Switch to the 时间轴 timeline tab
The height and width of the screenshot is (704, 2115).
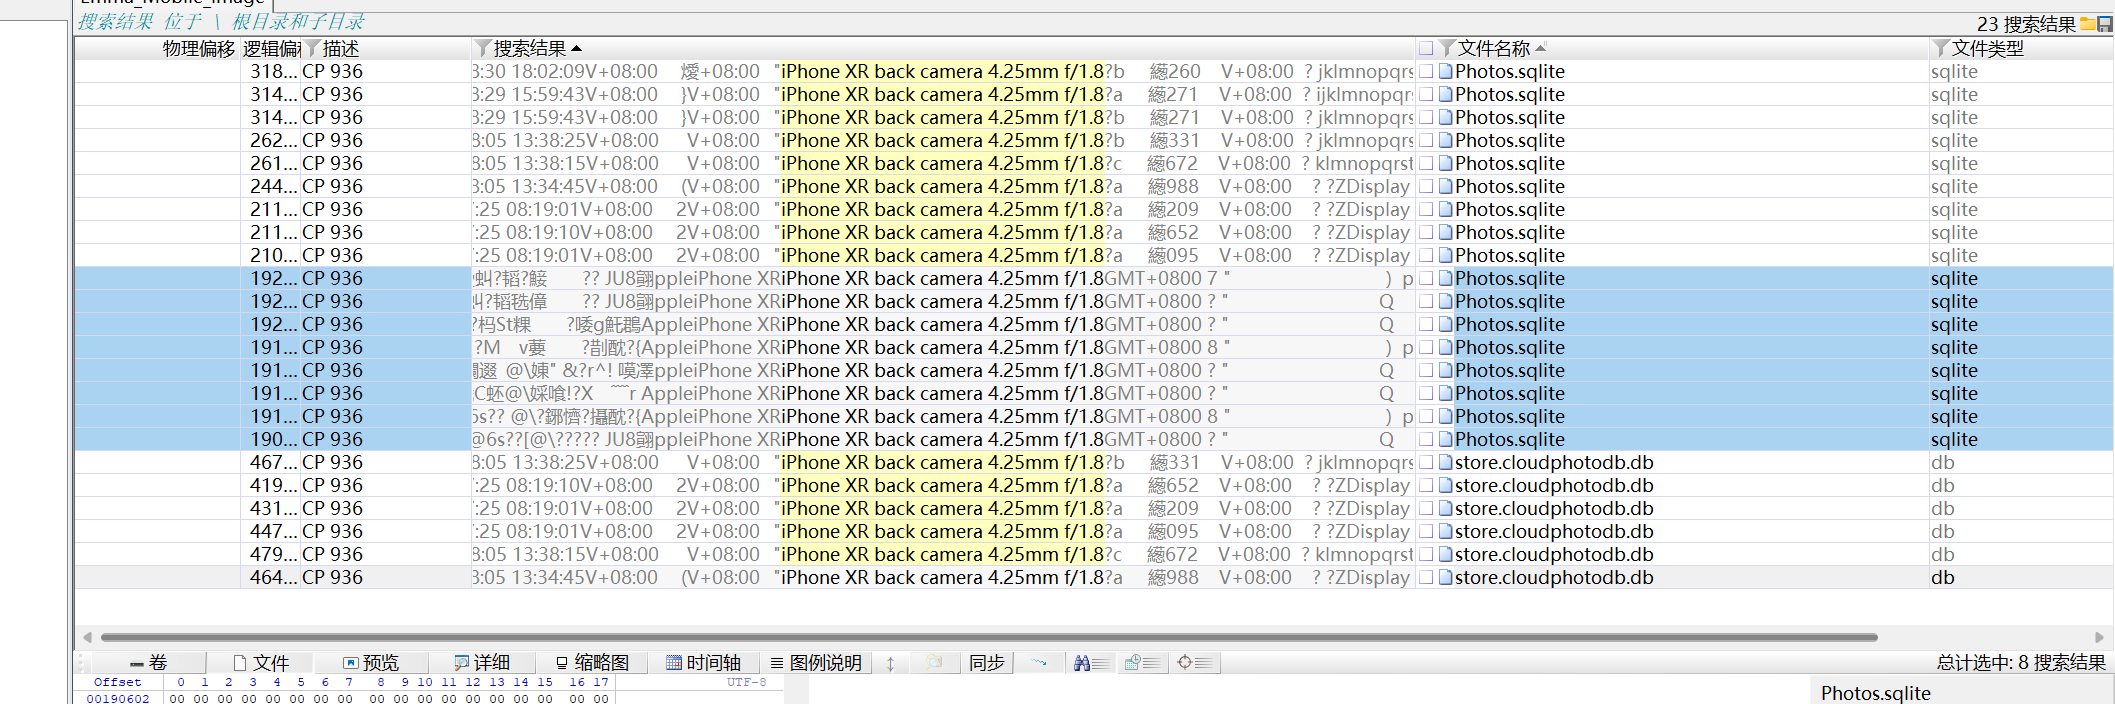click(703, 663)
